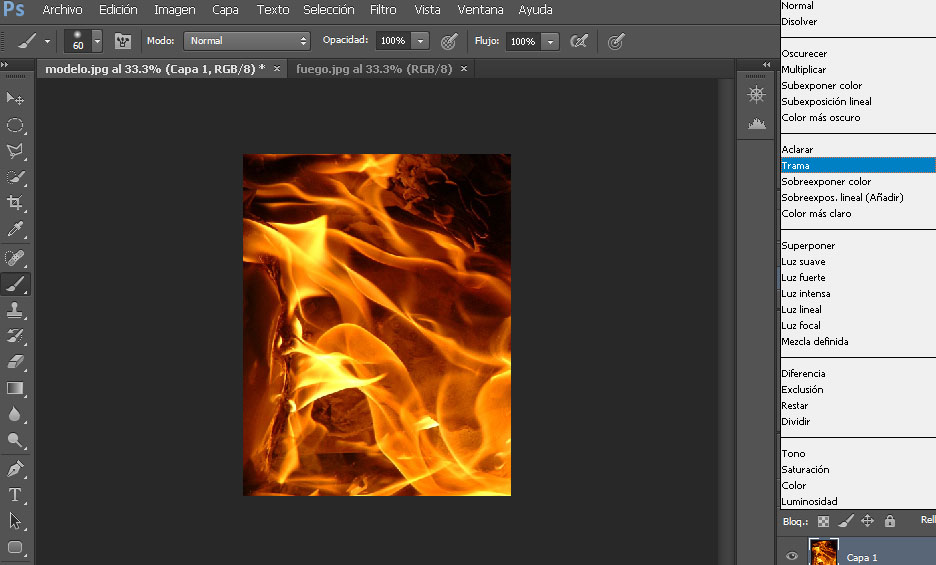This screenshot has width=936, height=565.
Task: Select the Eraser tool
Action: [x=15, y=362]
